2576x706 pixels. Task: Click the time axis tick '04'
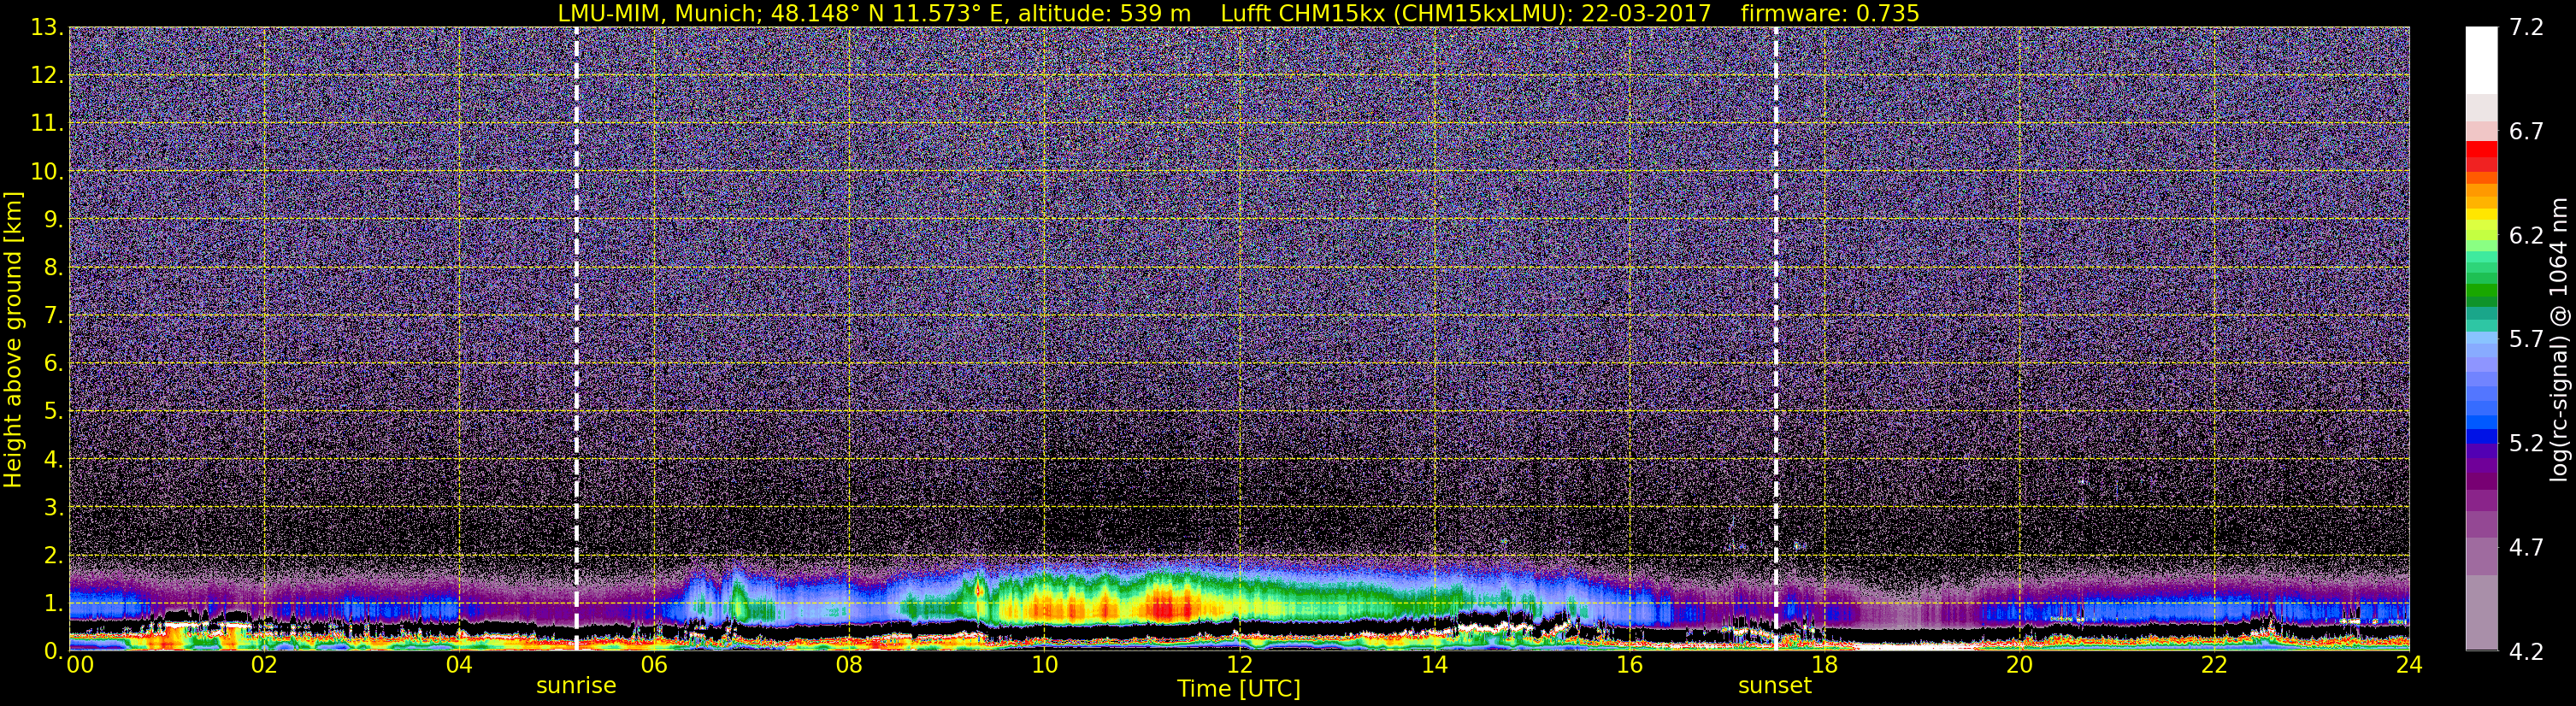tap(459, 666)
